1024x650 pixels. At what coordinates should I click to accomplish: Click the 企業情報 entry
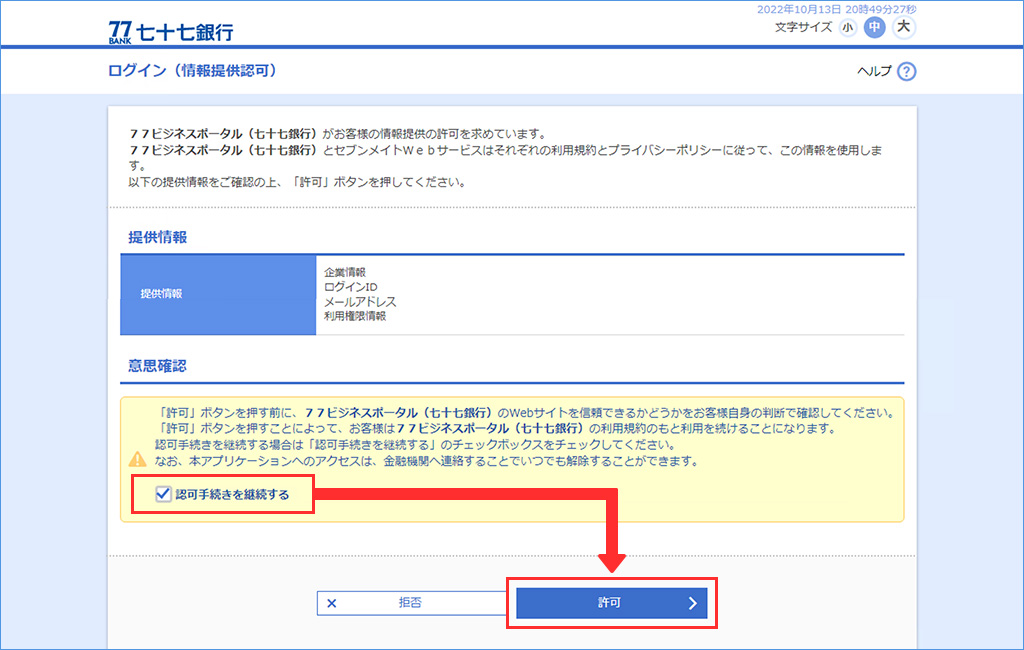tap(345, 272)
